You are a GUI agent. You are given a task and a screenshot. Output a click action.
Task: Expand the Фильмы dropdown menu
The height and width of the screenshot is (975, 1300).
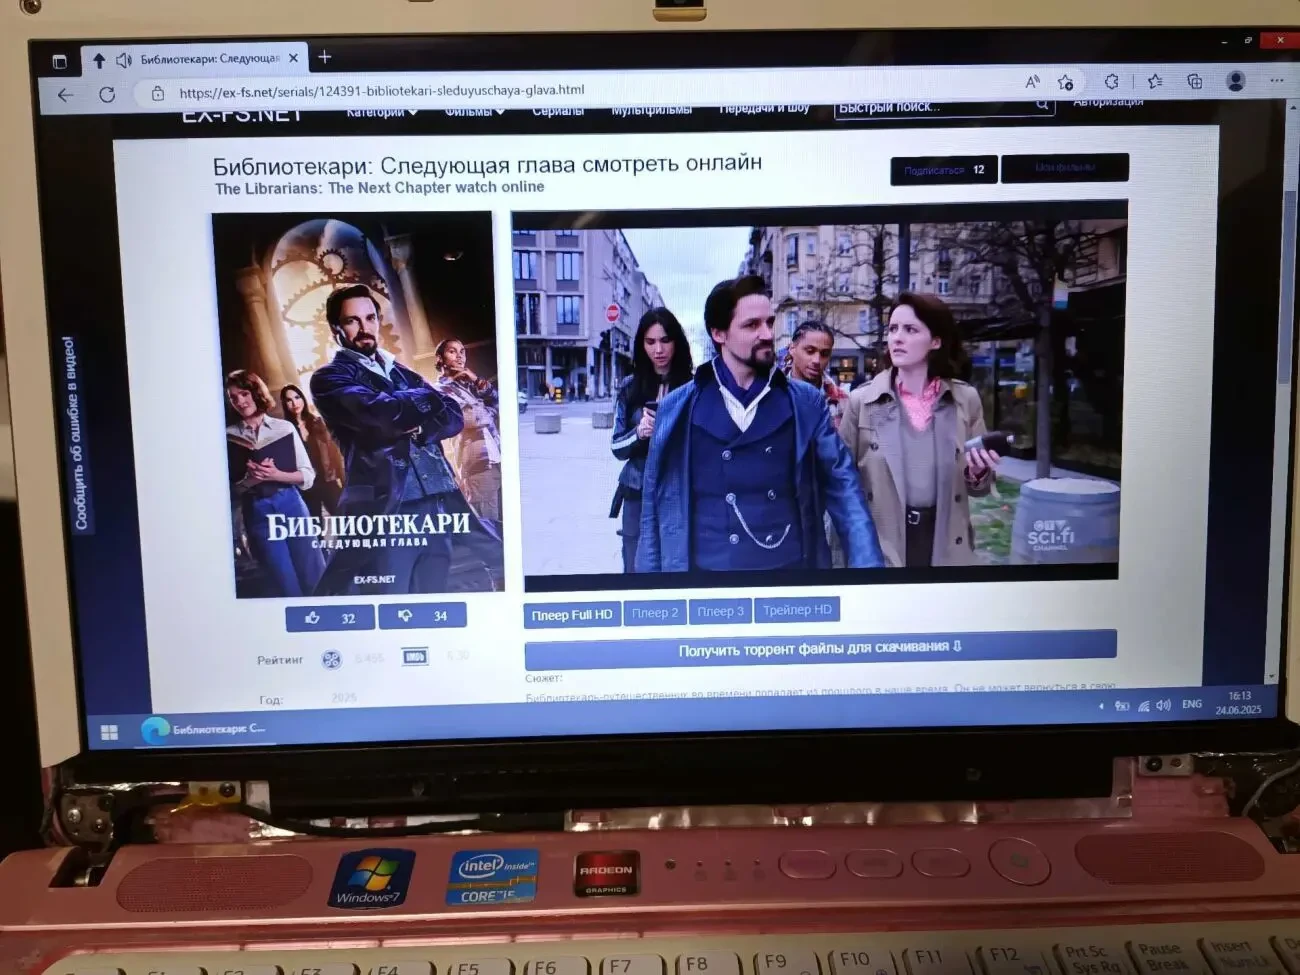[x=474, y=111]
